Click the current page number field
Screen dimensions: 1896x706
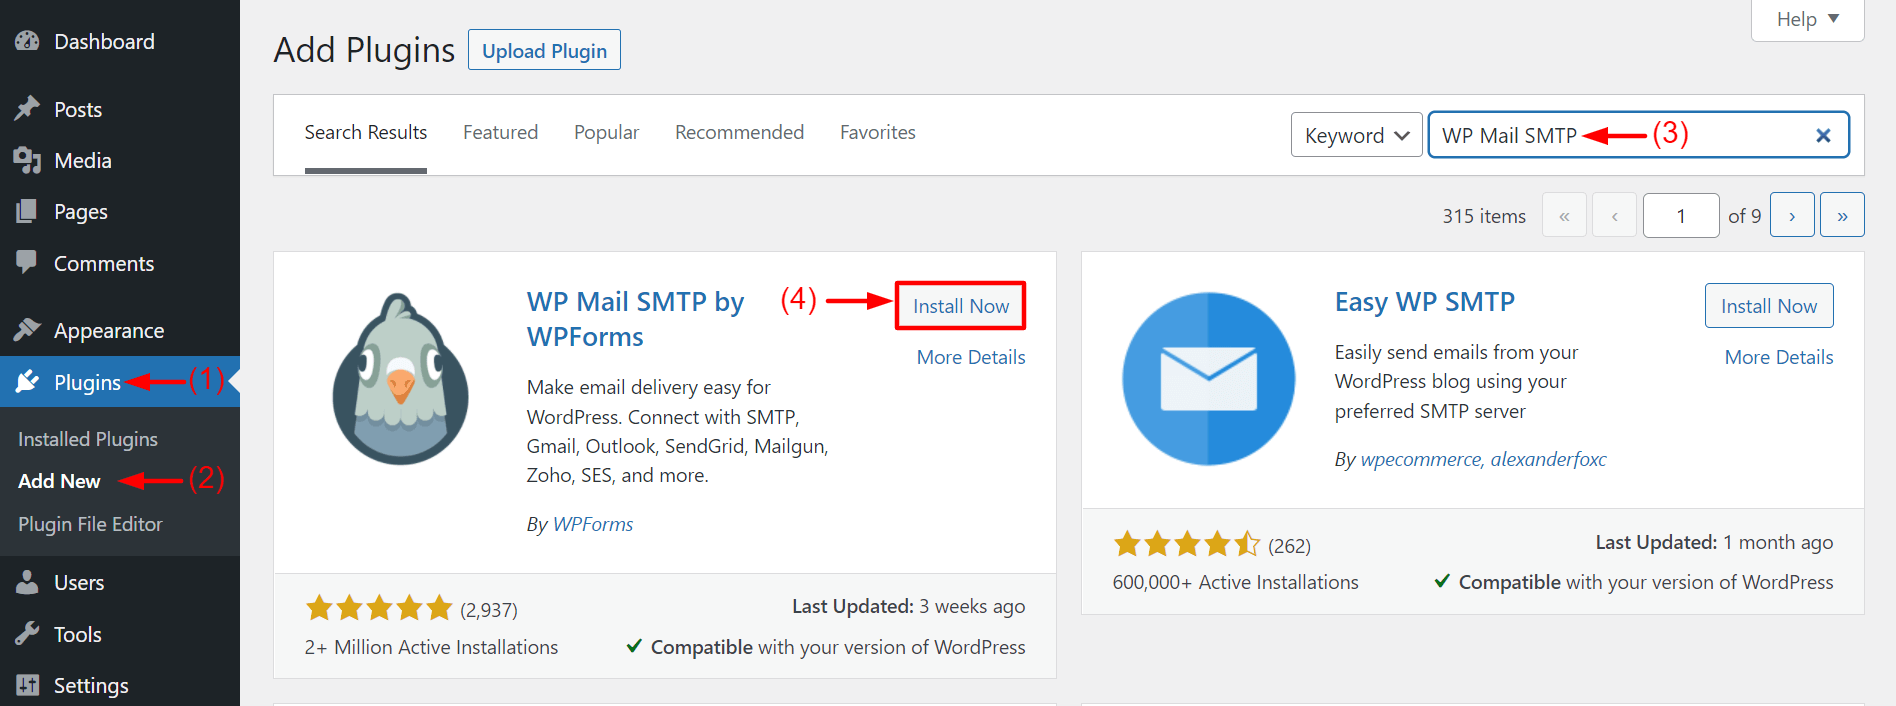[1681, 215]
